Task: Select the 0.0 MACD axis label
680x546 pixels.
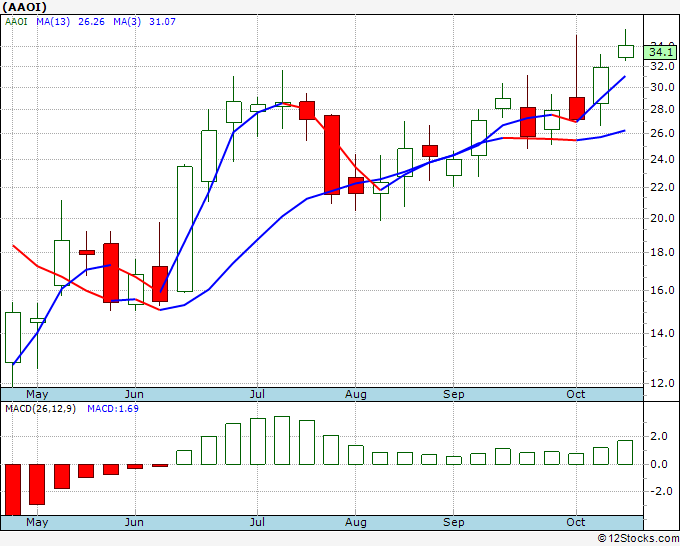Action: [x=659, y=464]
